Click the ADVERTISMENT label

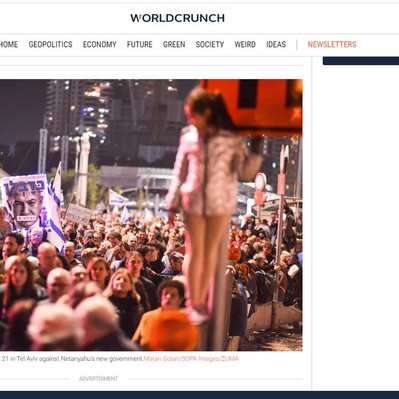[98, 379]
